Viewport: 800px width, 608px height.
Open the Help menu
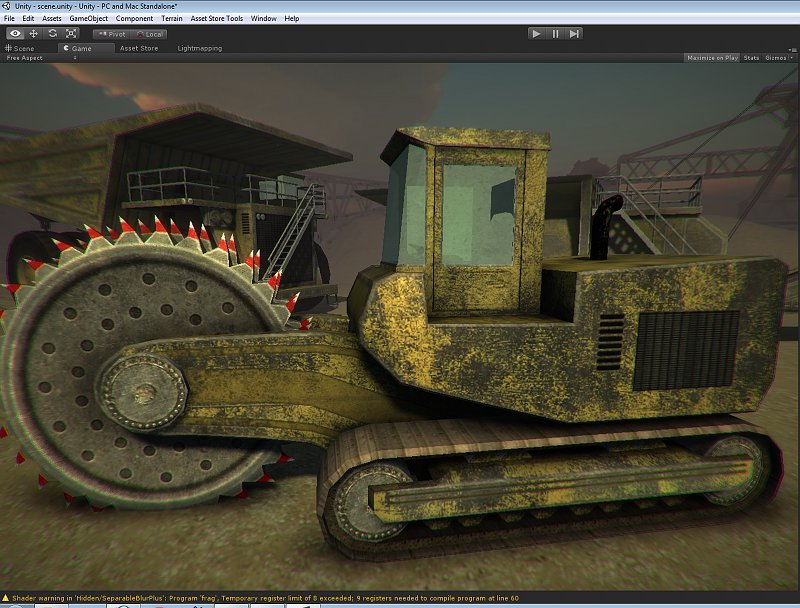click(x=292, y=18)
